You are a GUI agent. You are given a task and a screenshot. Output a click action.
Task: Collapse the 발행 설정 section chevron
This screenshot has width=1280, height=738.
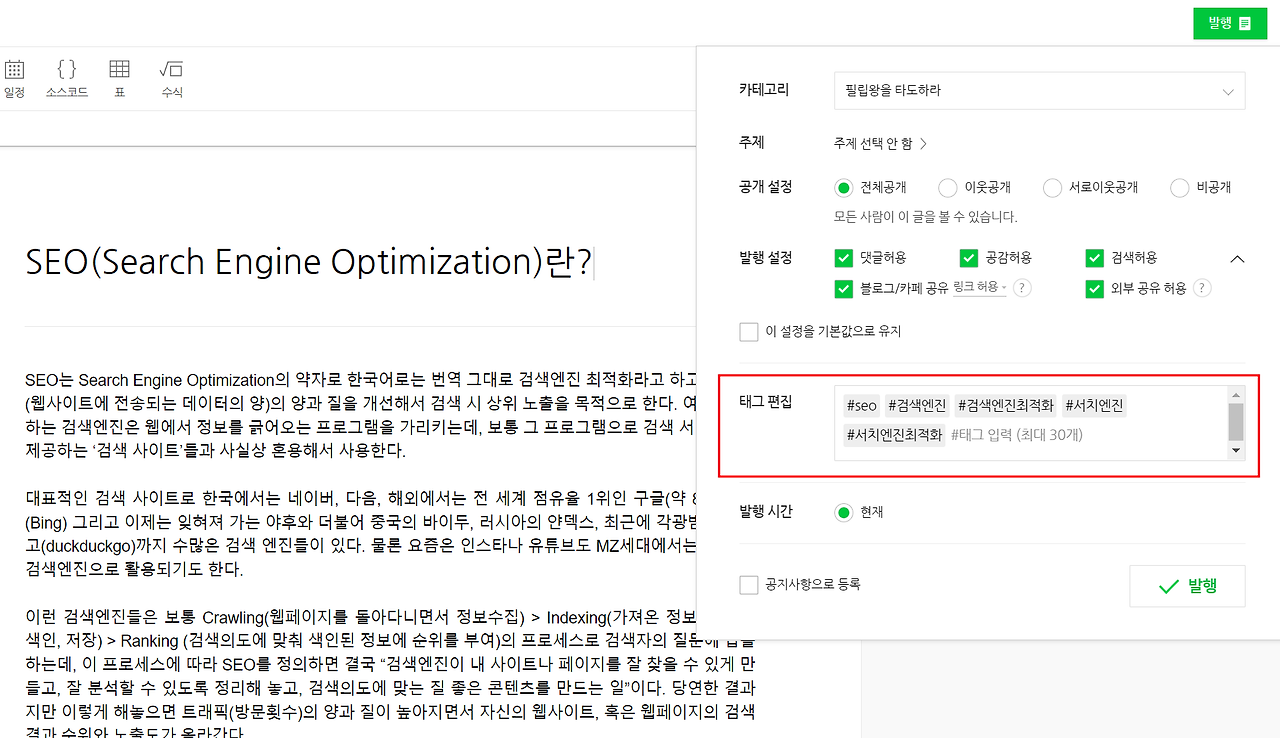tap(1237, 257)
